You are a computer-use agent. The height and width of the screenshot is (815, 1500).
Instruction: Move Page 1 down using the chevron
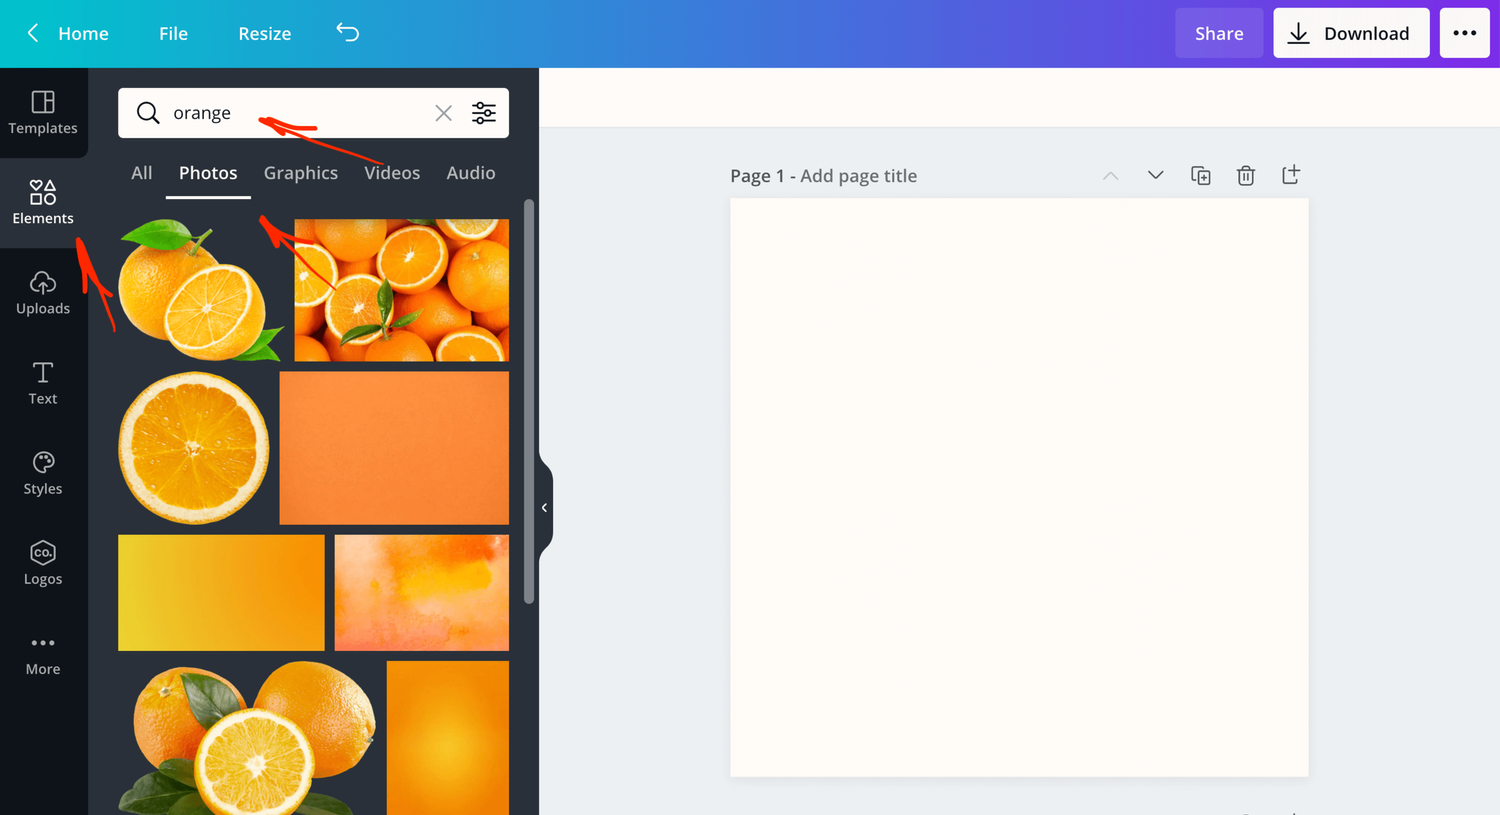point(1155,175)
